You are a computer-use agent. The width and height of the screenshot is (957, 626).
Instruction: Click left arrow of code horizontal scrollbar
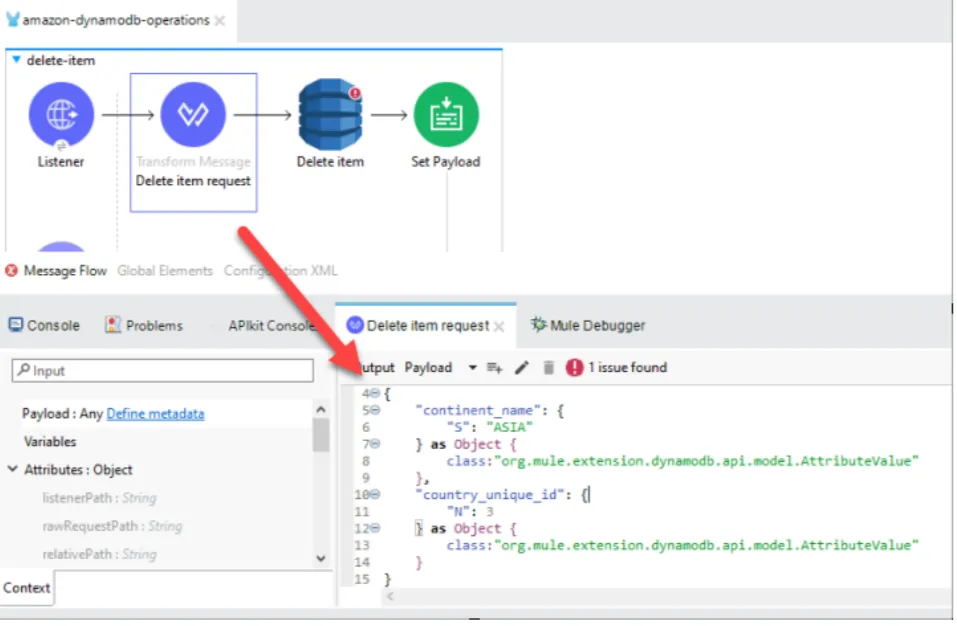click(391, 596)
